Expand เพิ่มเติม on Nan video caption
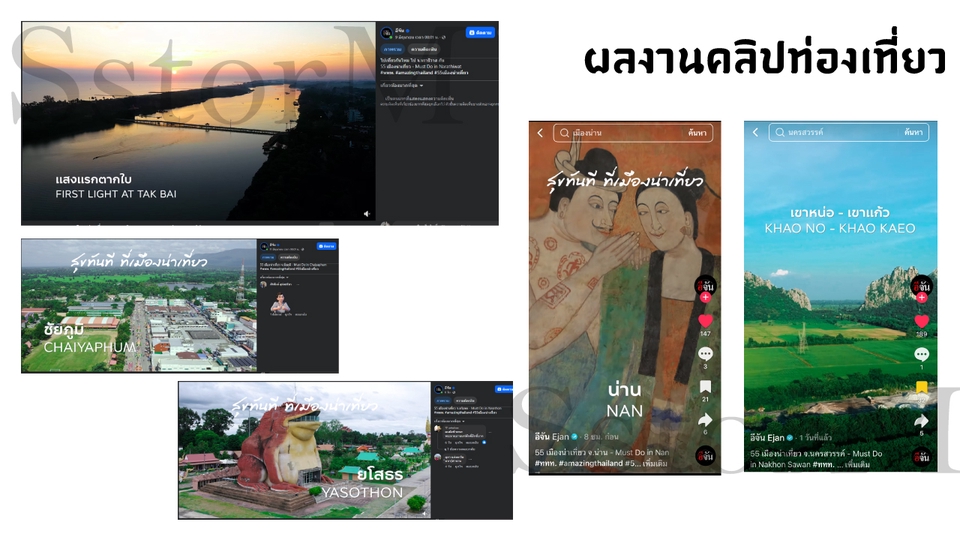Viewport: 960px width, 540px height. tap(655, 463)
